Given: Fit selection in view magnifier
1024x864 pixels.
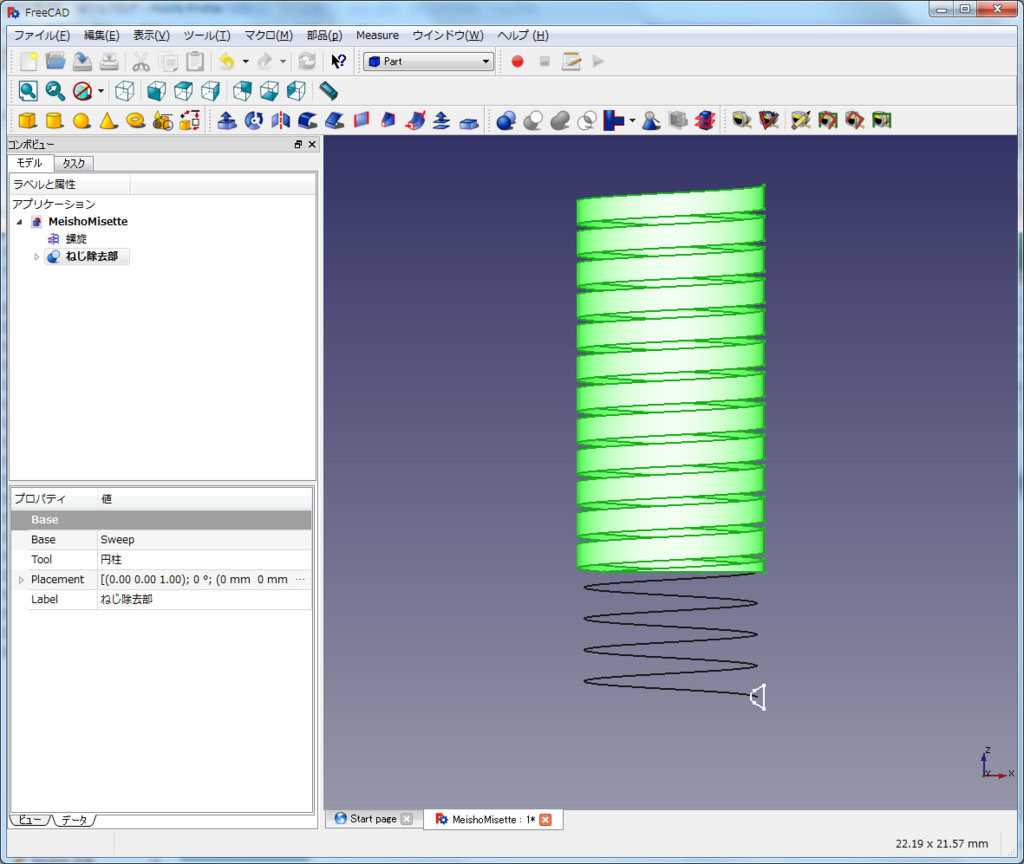Looking at the screenshot, I should 55,91.
